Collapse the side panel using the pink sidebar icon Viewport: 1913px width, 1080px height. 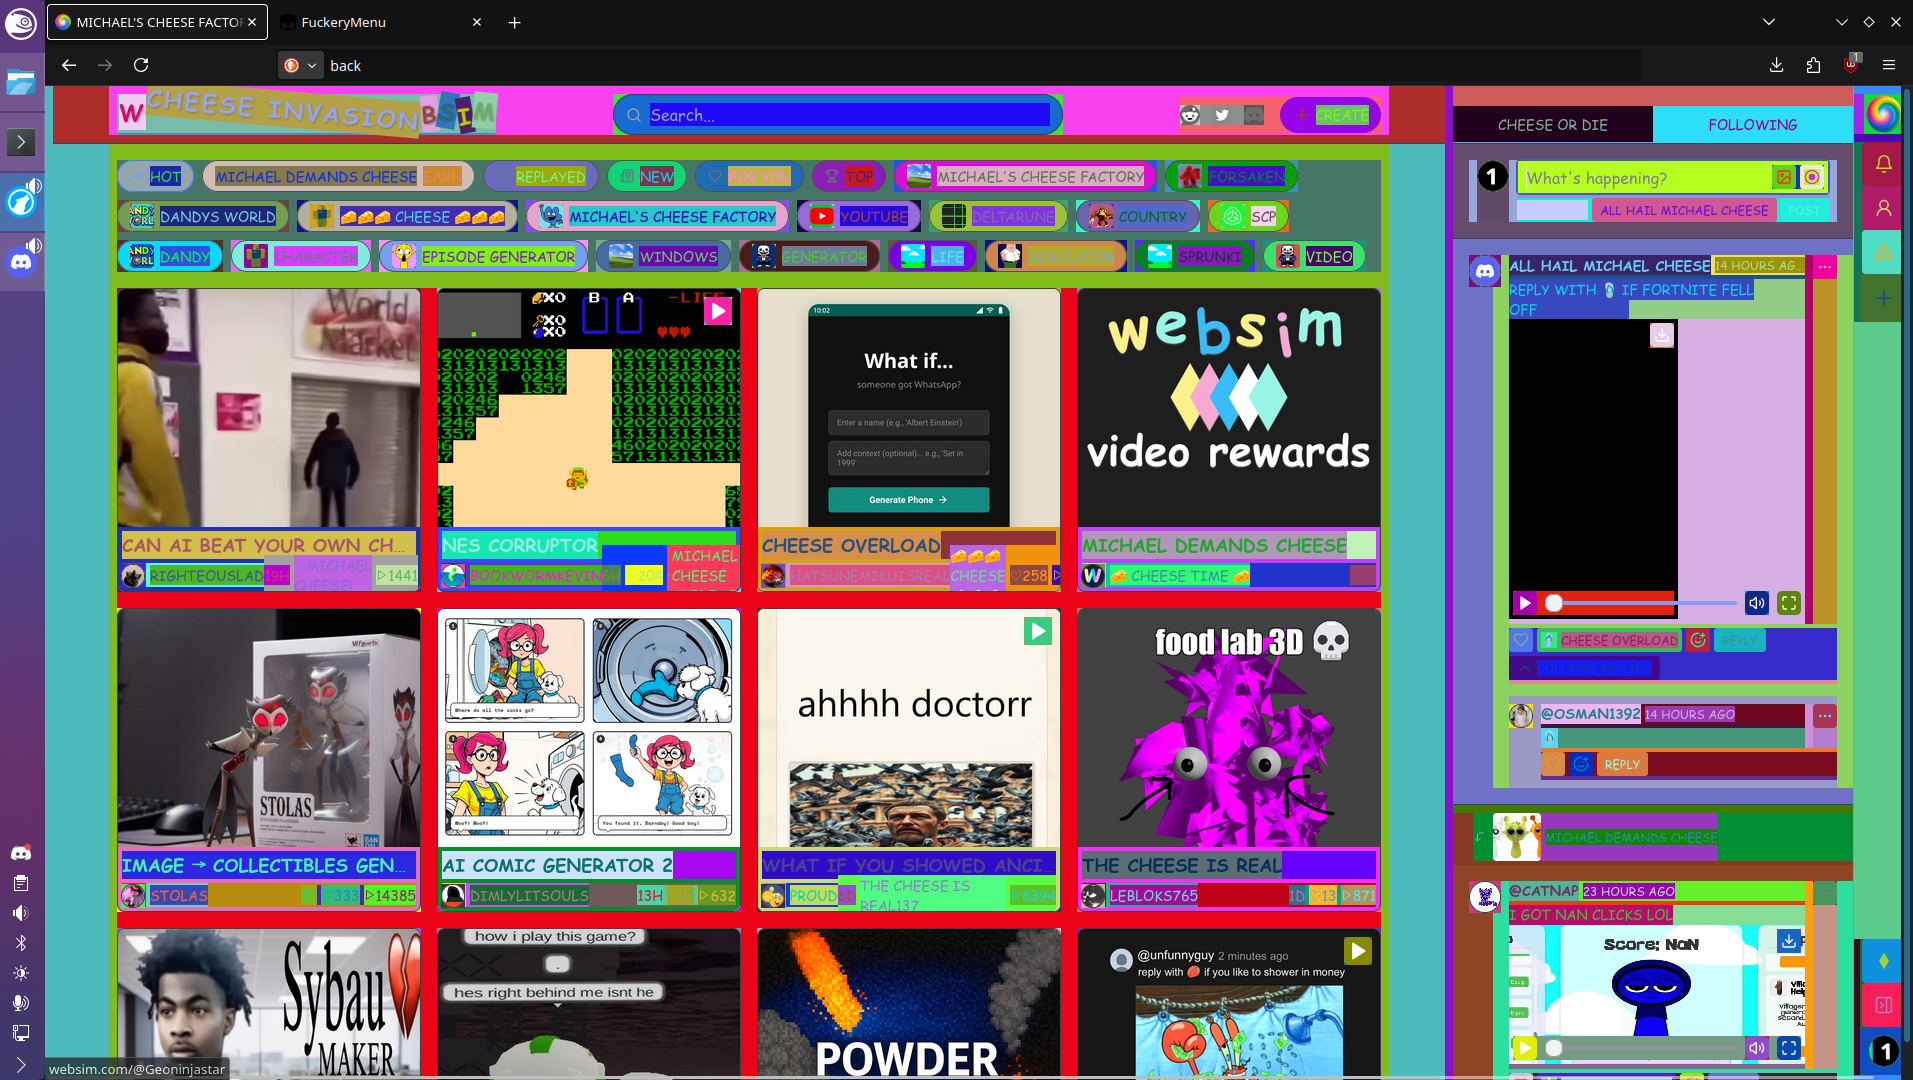(x=1883, y=1005)
